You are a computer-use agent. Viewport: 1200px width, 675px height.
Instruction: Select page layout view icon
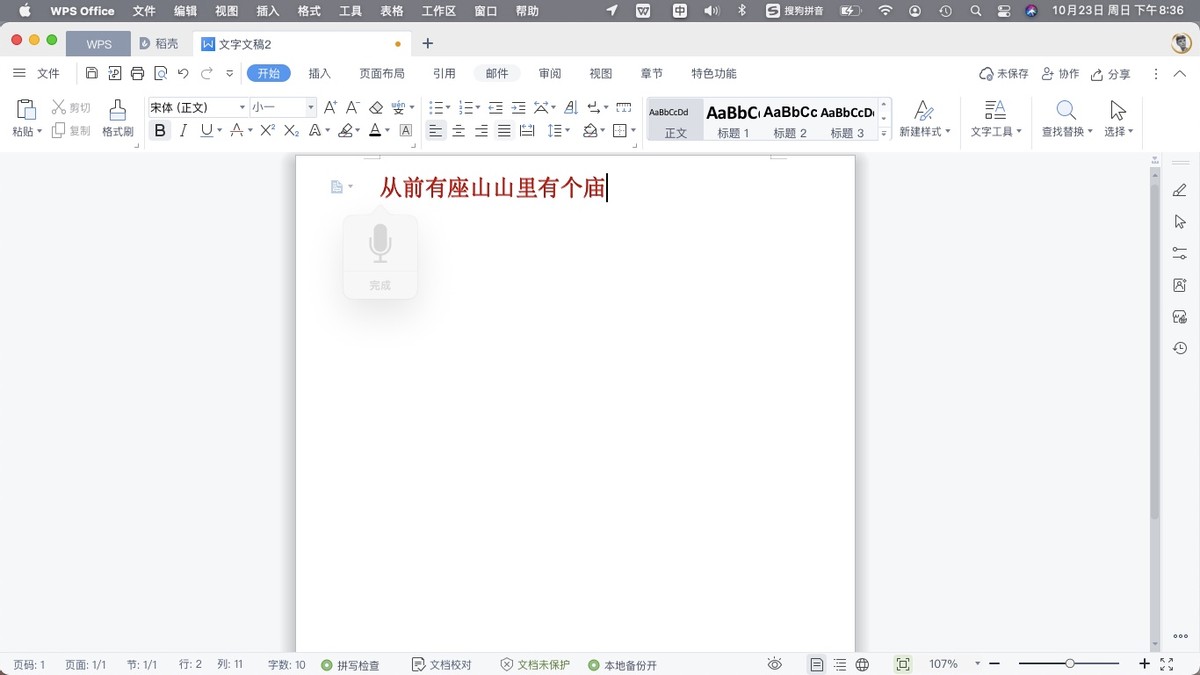coord(817,664)
